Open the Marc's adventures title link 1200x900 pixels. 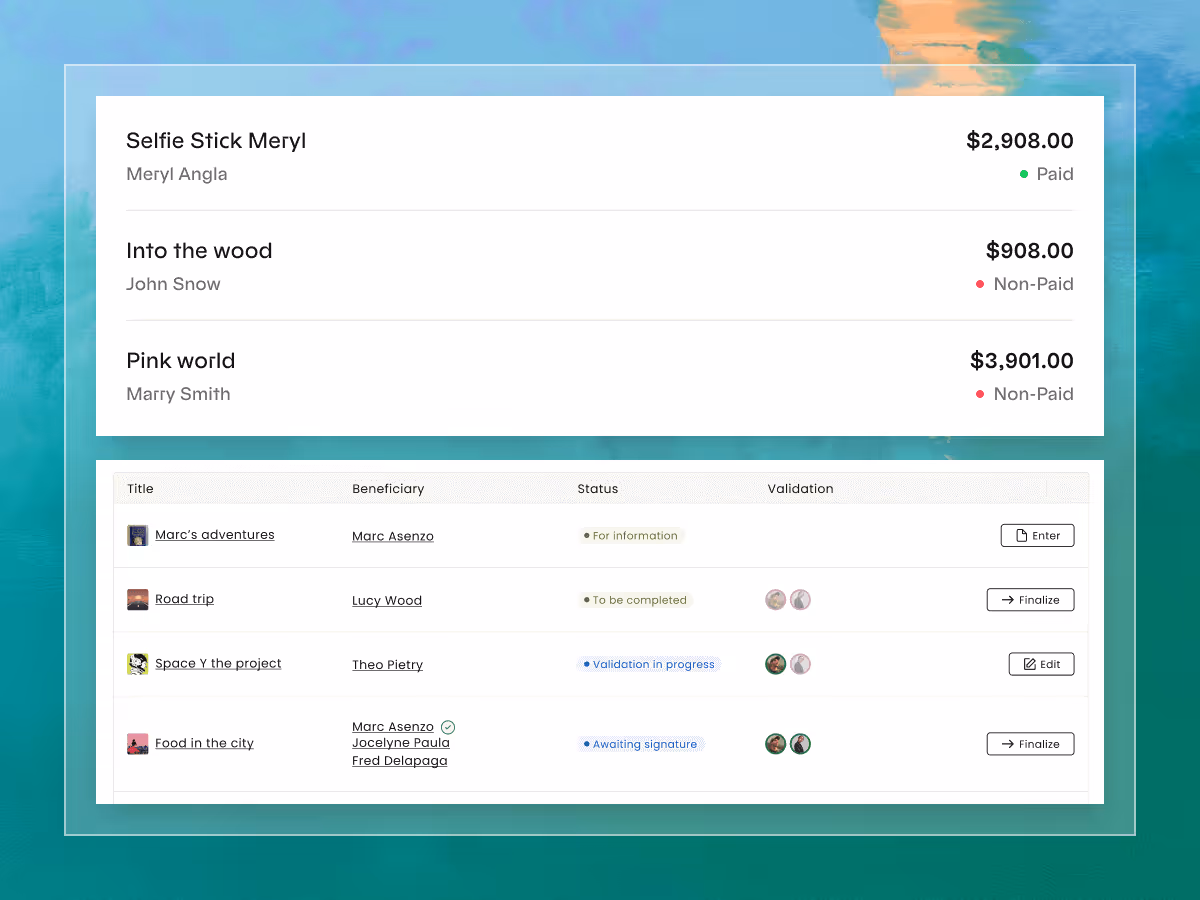coord(215,535)
